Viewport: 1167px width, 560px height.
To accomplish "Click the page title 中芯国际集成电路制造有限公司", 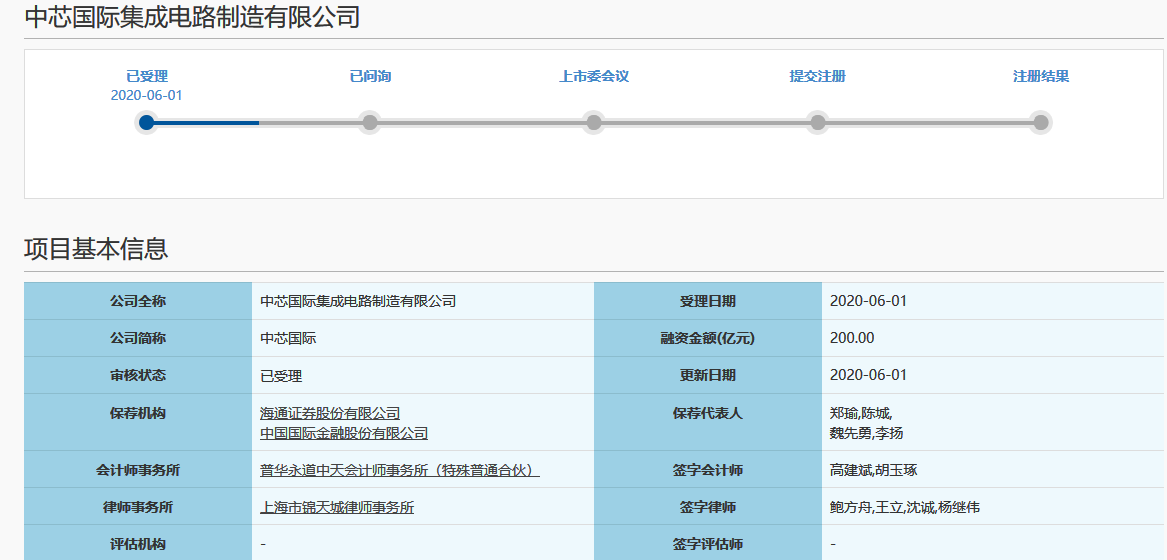I will point(192,17).
